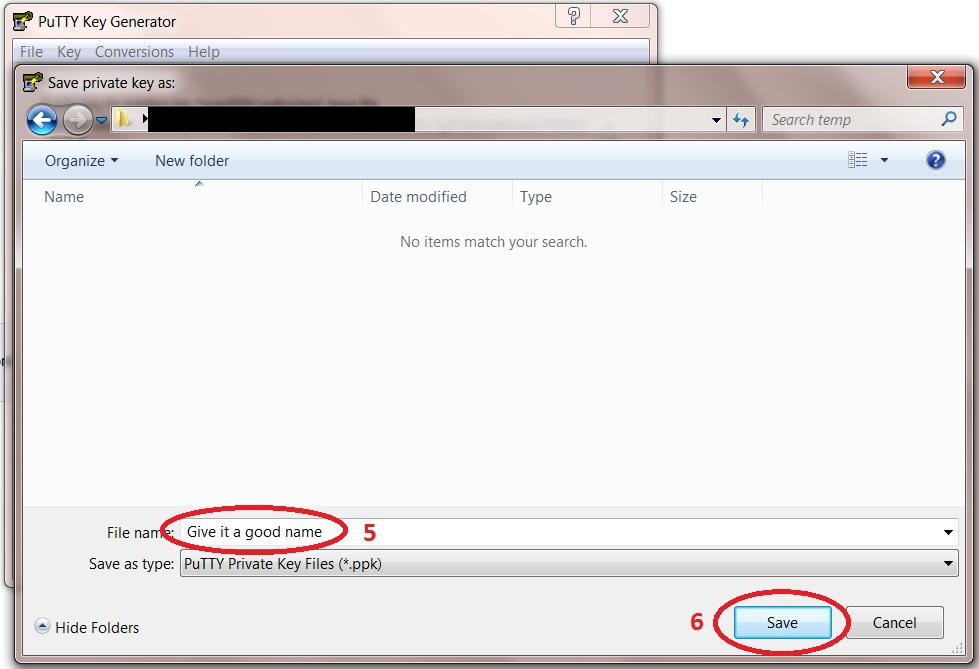Click the magnifier icon in the search box
Screen dimensions: 979x669
pyautogui.click(x=949, y=119)
